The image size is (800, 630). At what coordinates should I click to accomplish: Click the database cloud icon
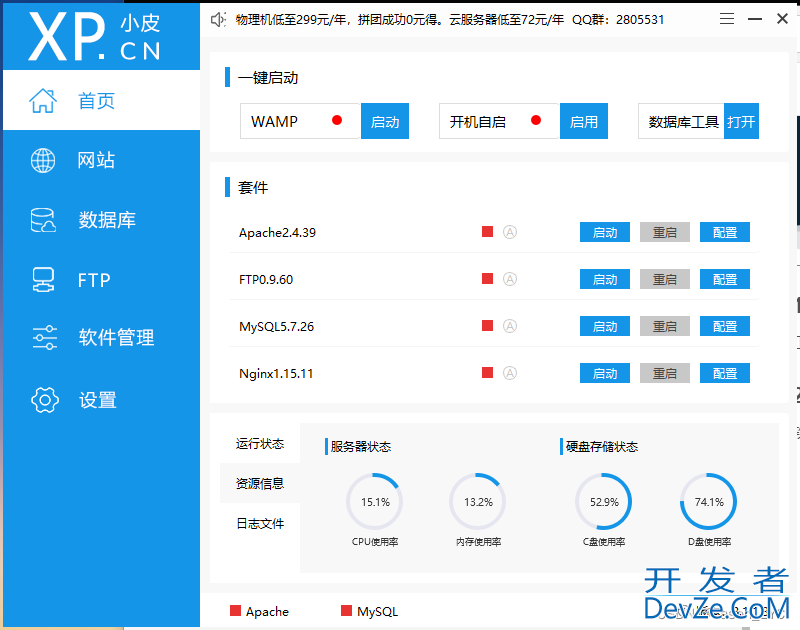pyautogui.click(x=43, y=220)
